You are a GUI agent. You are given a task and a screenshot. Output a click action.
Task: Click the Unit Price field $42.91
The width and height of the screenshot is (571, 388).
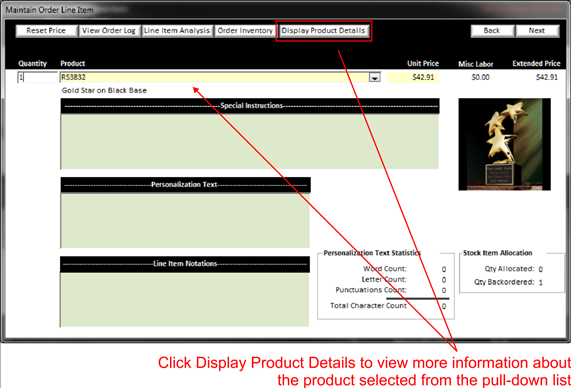click(x=413, y=77)
